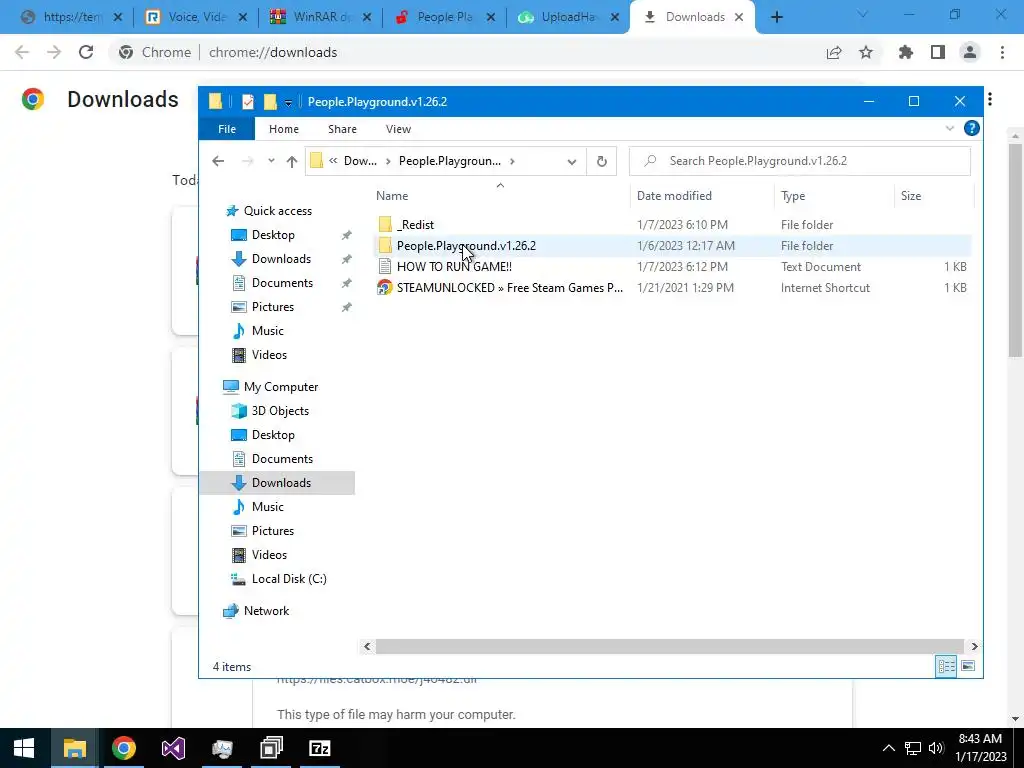Switch to large icons view layout

pos(968,666)
